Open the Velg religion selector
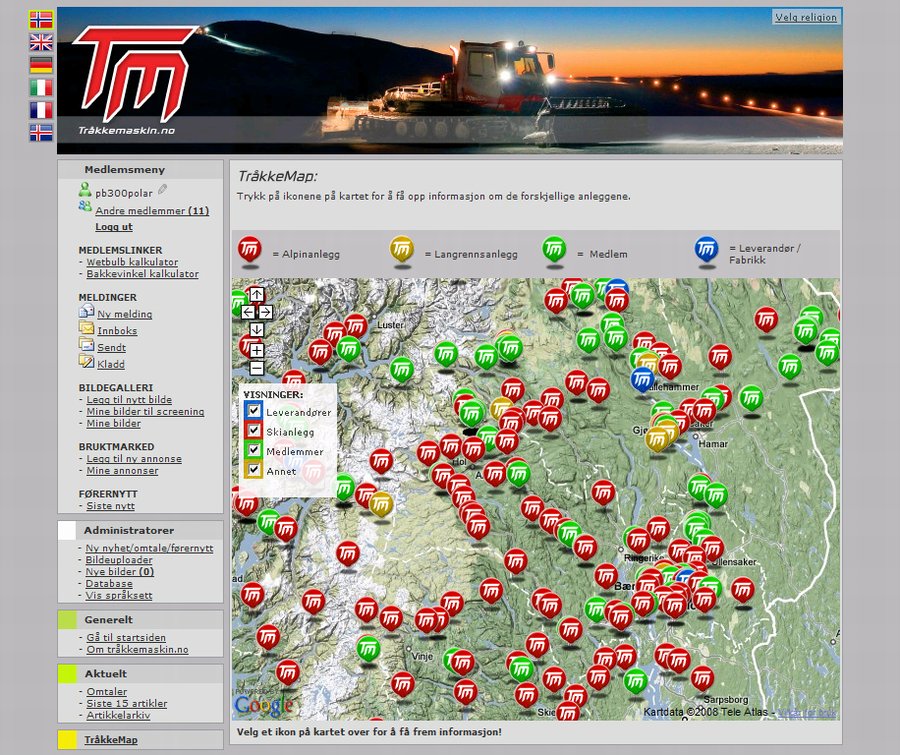 coord(806,17)
